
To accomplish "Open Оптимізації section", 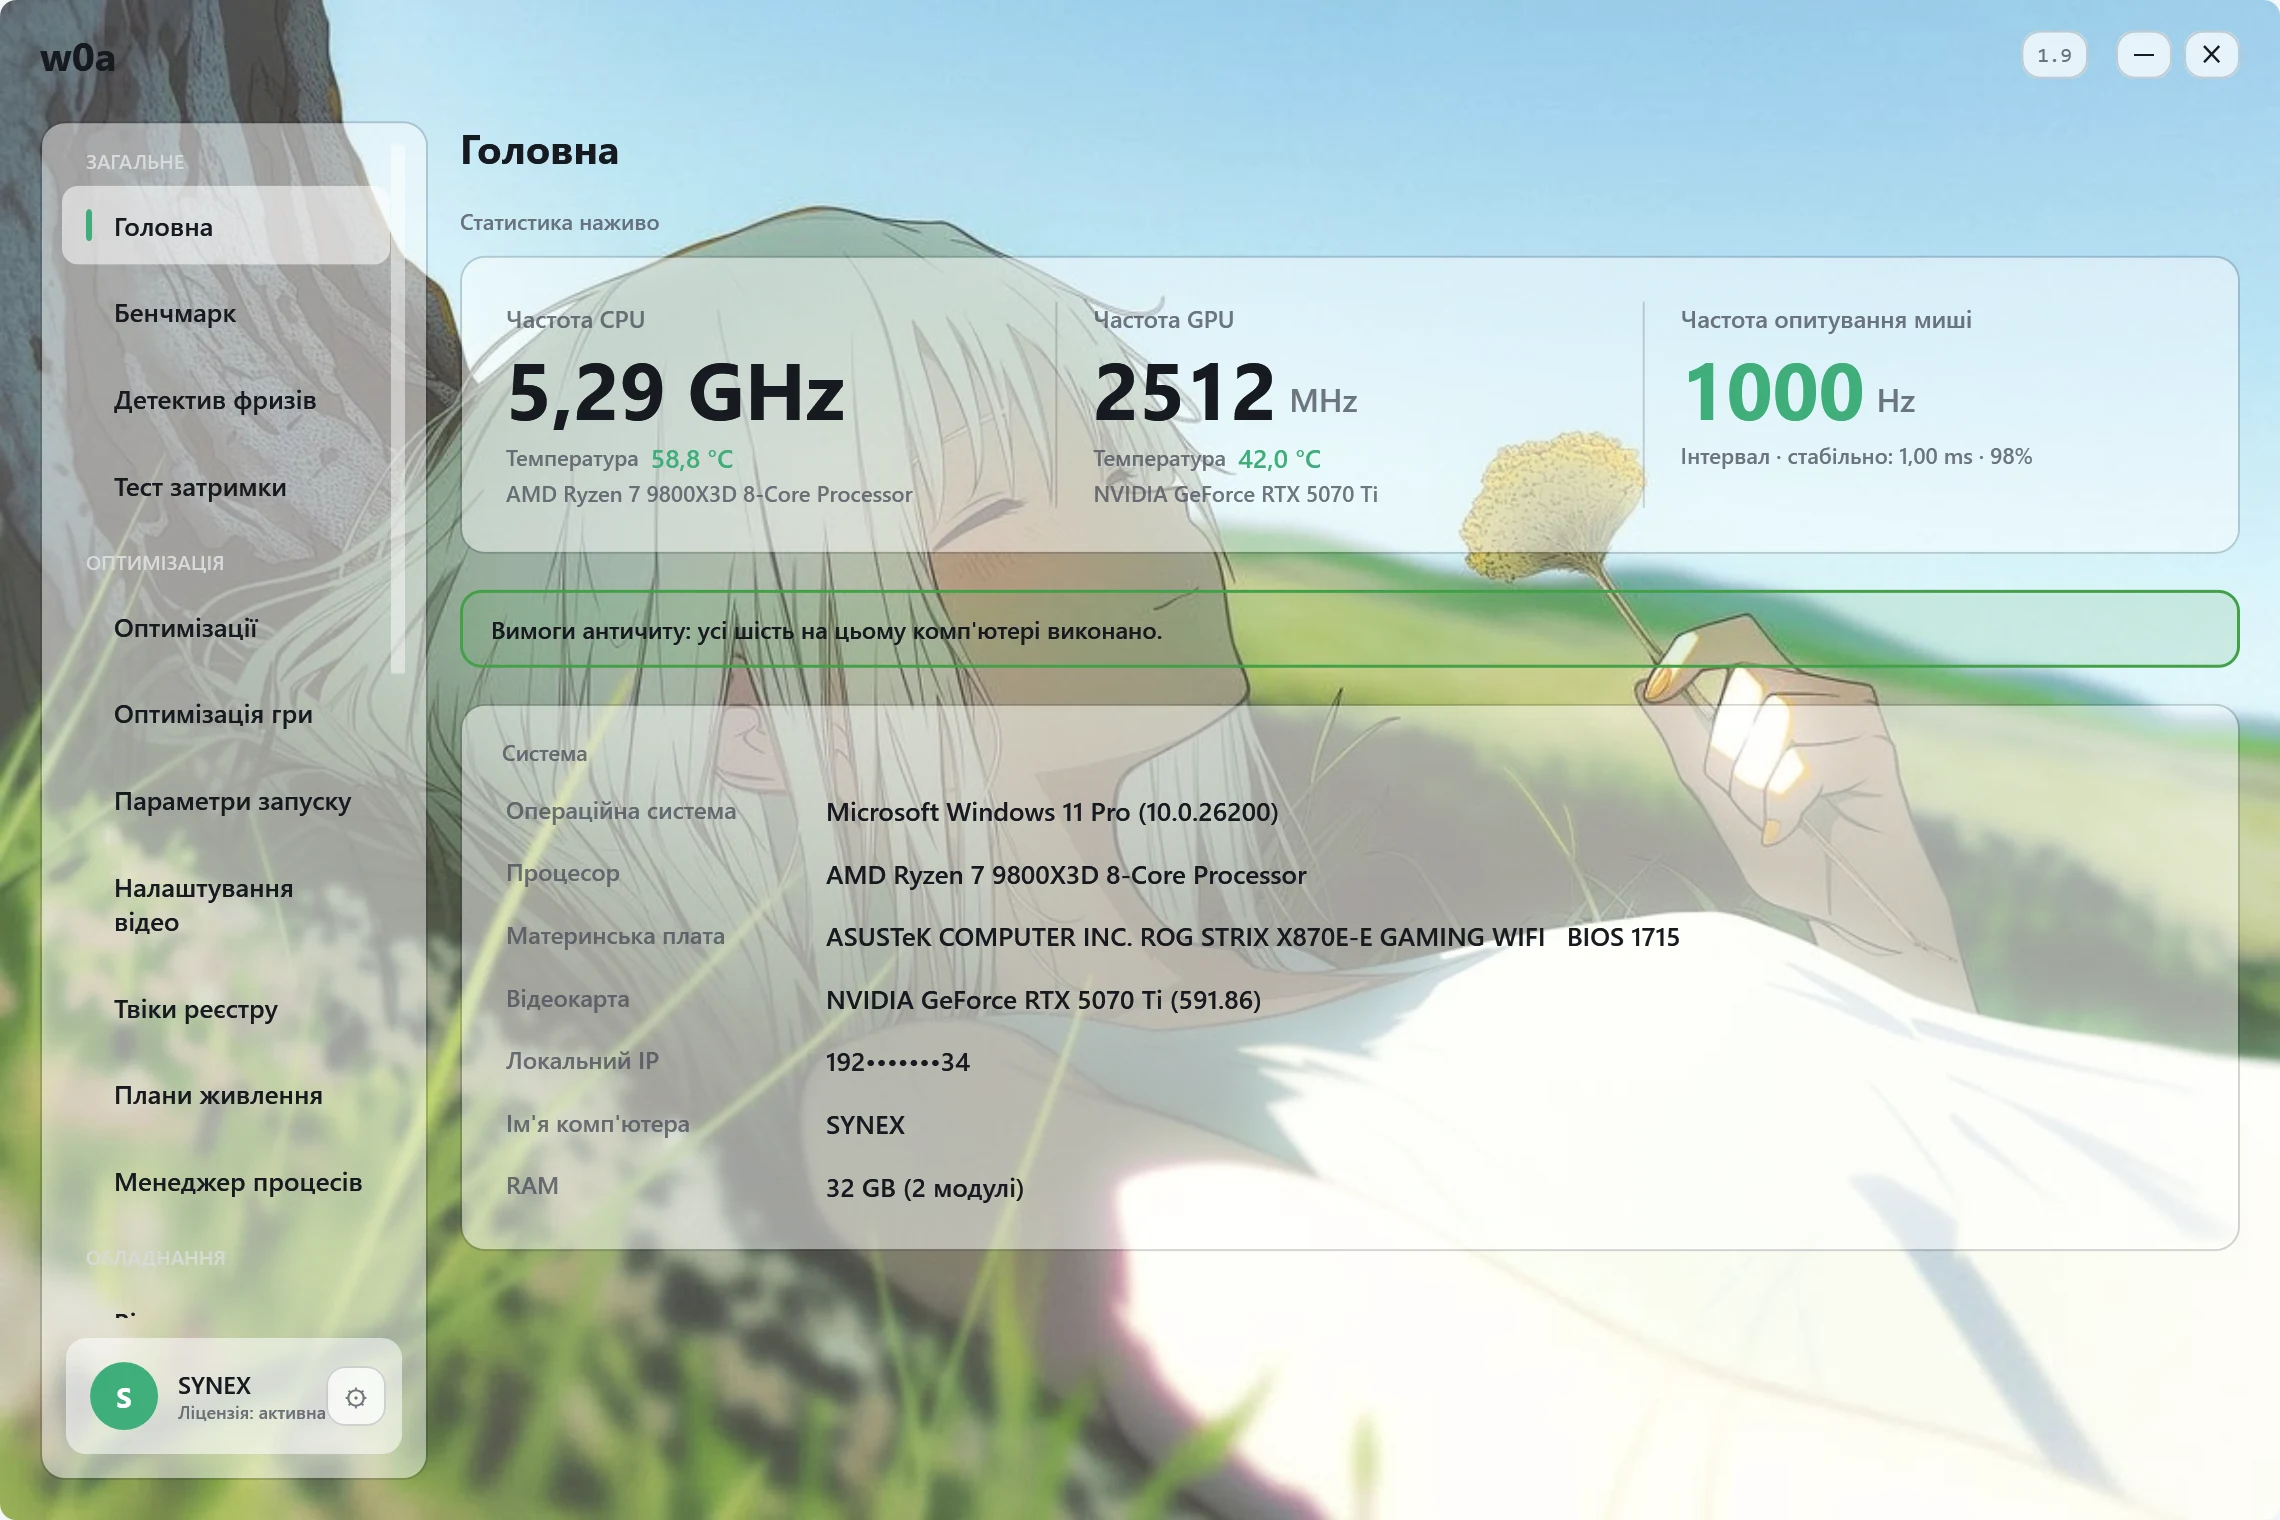I will click(x=226, y=628).
